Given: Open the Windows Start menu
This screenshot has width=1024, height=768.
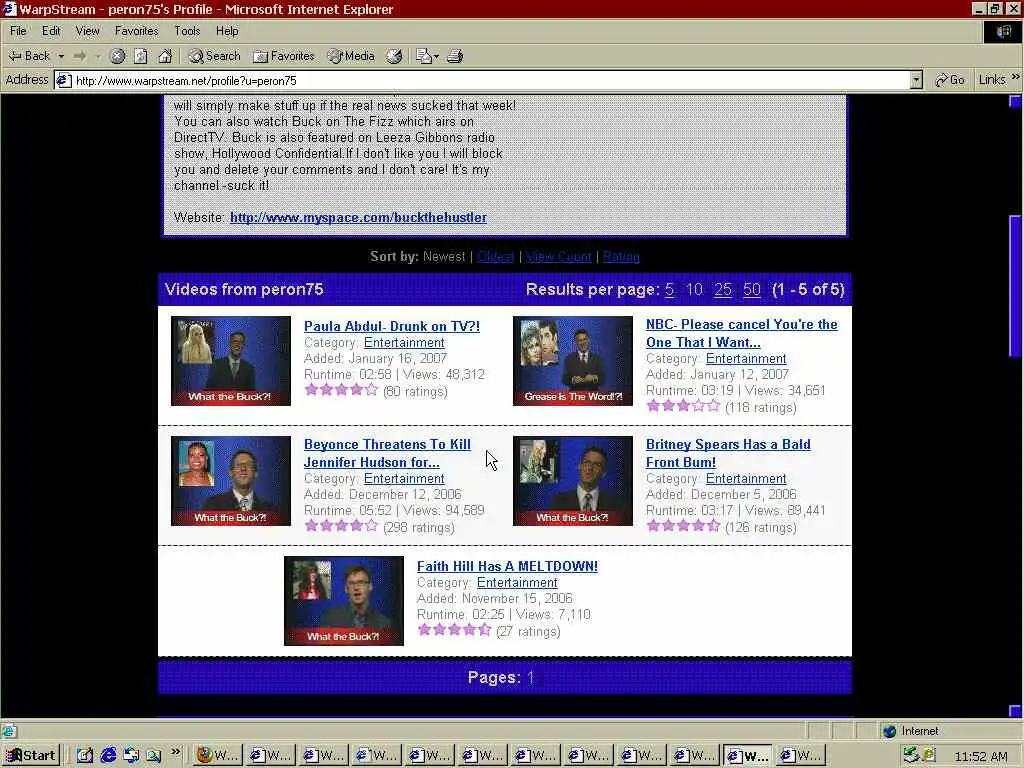Looking at the screenshot, I should pos(31,755).
